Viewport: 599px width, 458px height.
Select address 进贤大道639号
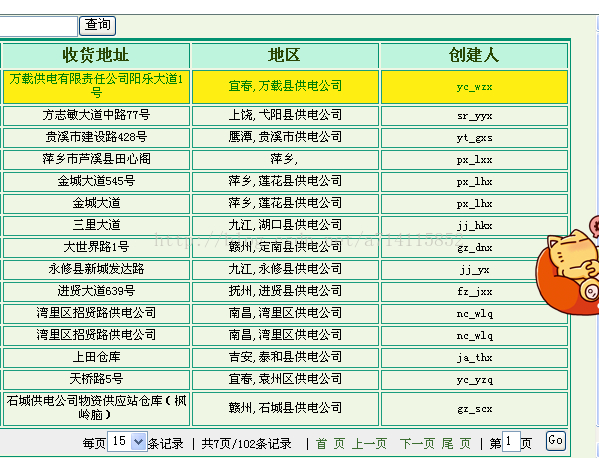pyautogui.click(x=96, y=292)
